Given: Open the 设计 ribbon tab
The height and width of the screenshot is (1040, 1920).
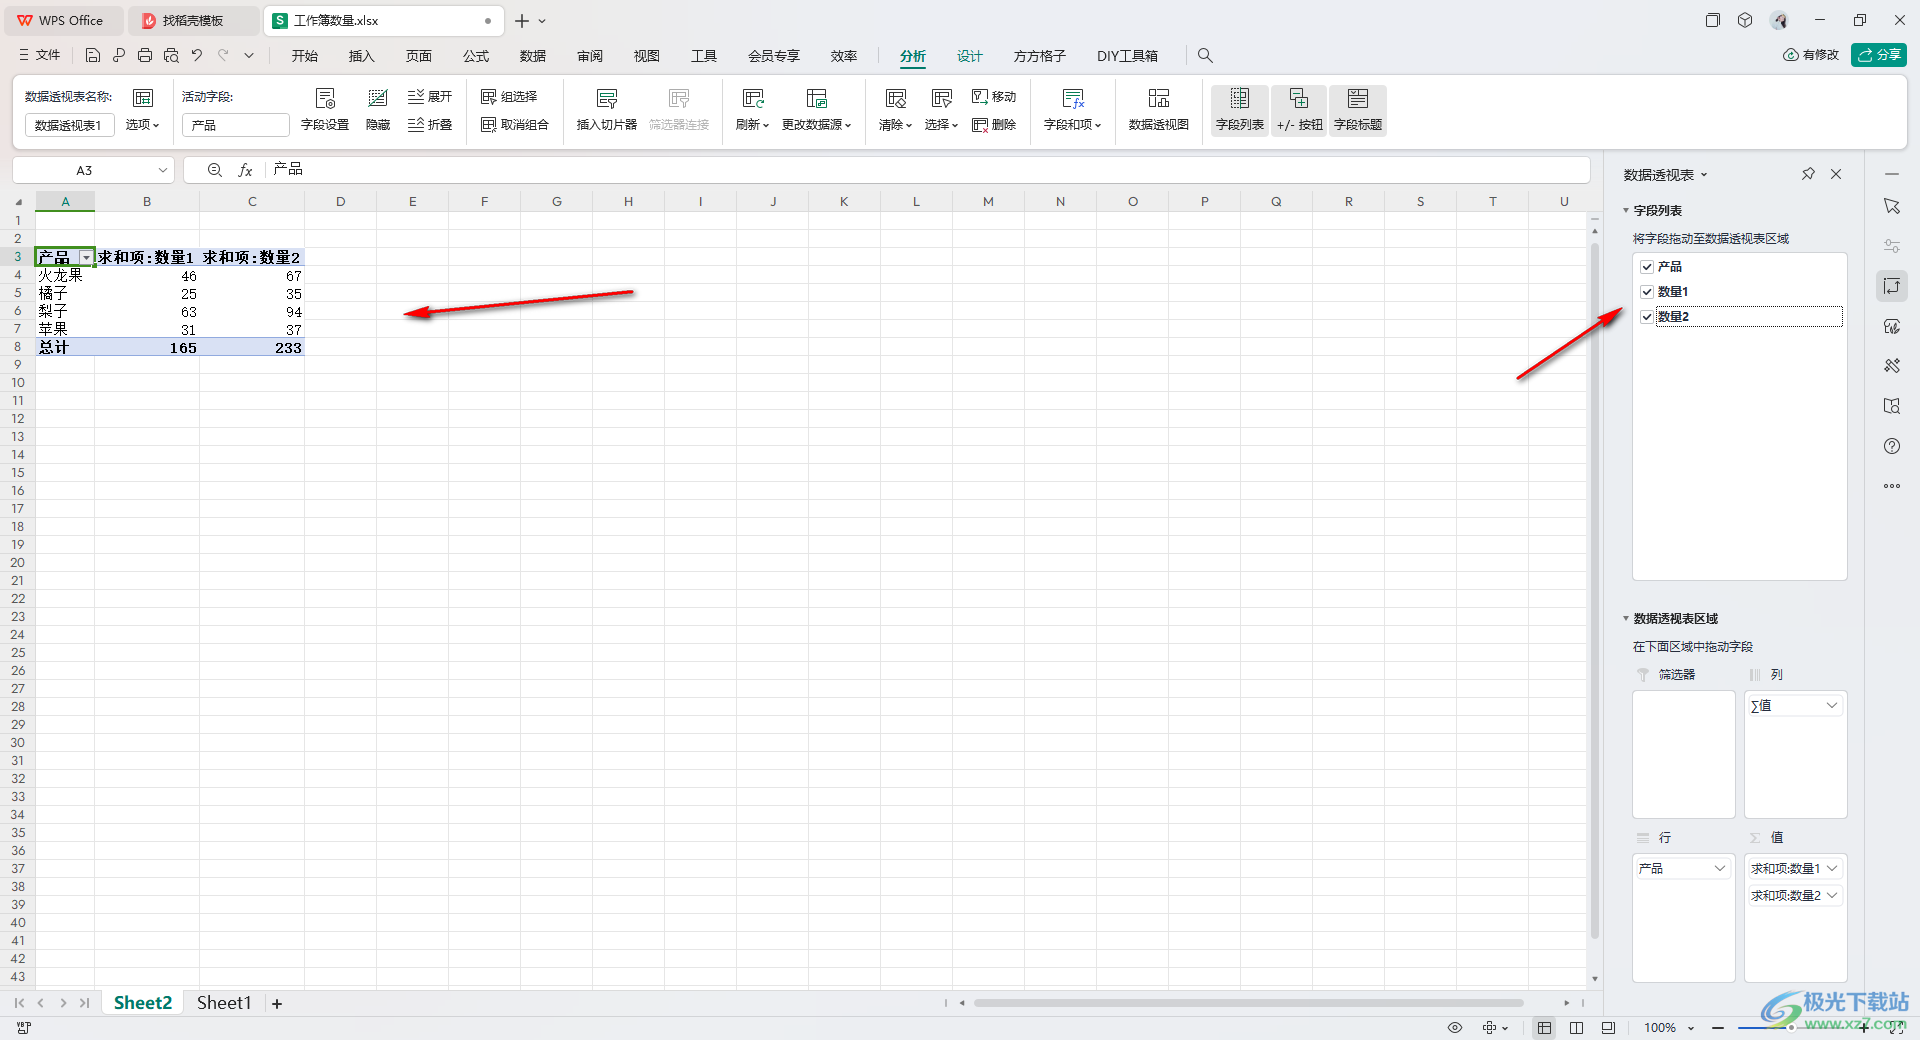Looking at the screenshot, I should click(969, 56).
